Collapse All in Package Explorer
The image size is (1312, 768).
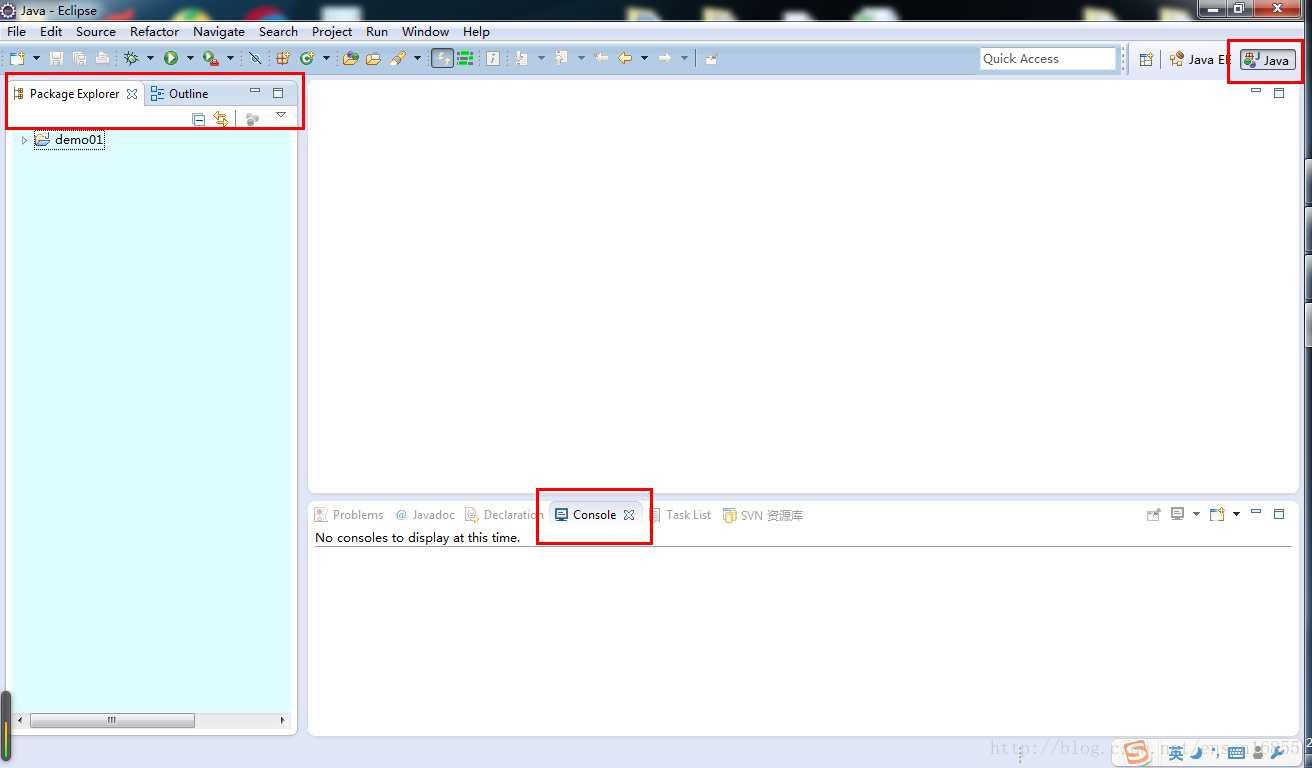(x=198, y=119)
